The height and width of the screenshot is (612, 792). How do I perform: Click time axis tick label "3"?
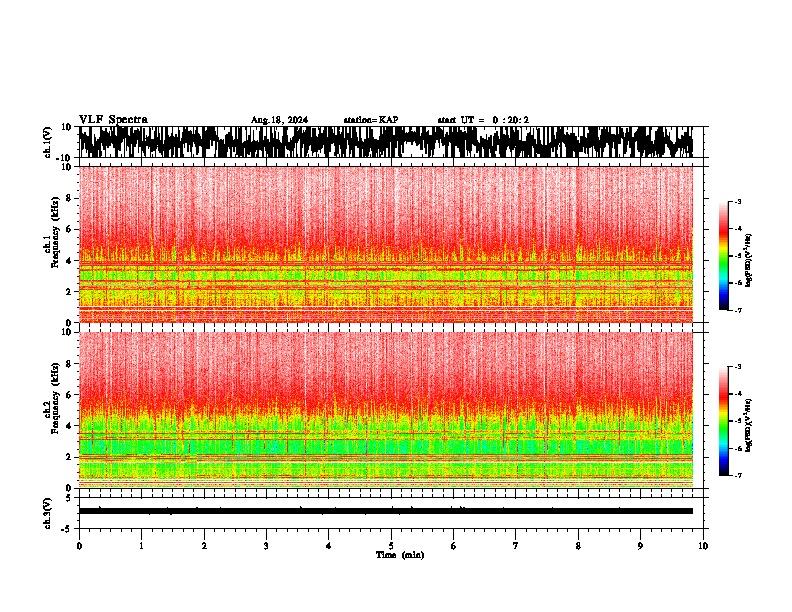coord(266,546)
